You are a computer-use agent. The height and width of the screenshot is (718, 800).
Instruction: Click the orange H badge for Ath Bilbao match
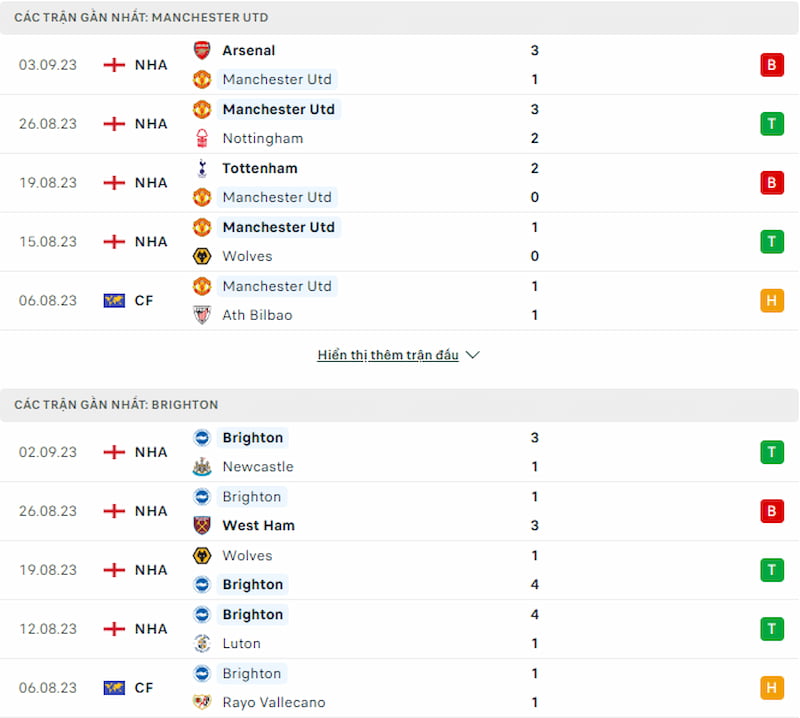pyautogui.click(x=771, y=300)
